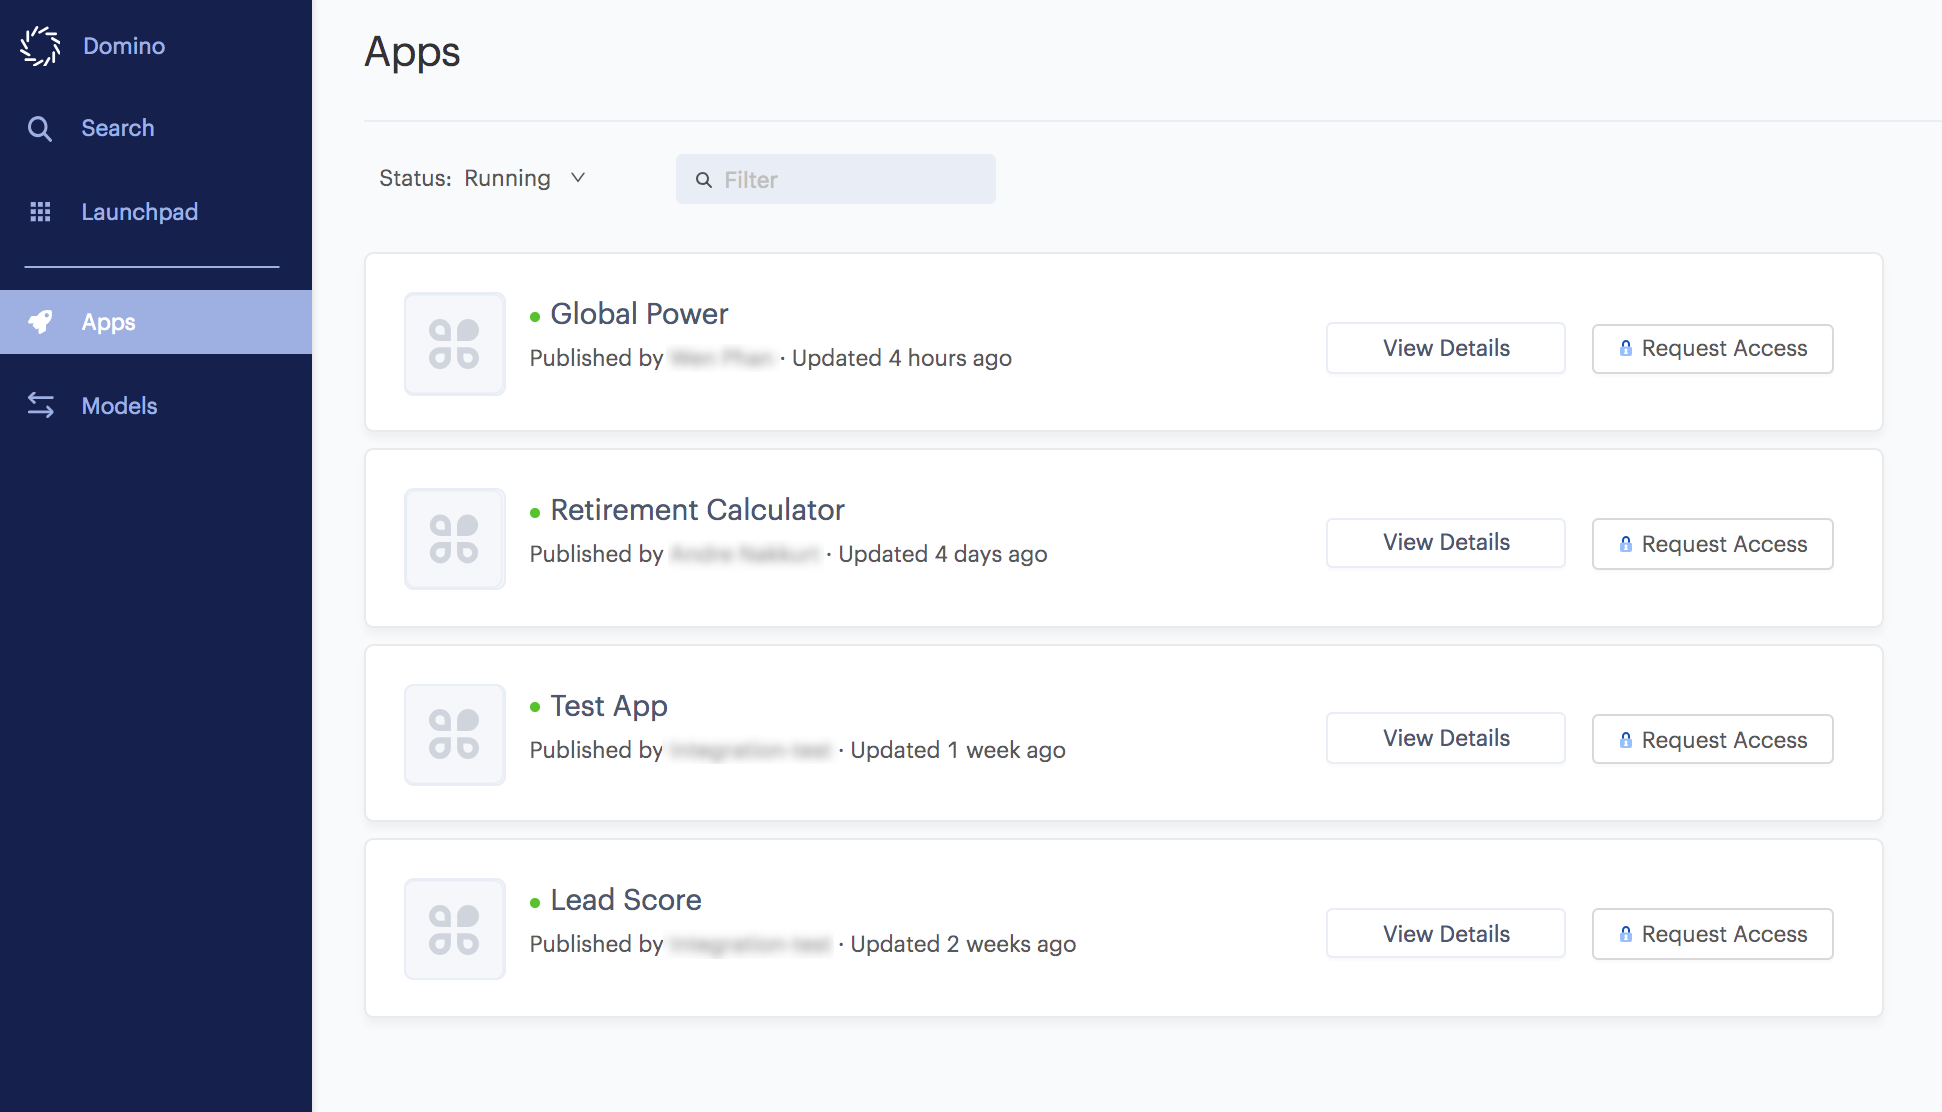Click Global Power app icon thumbnail
This screenshot has height=1112, width=1942.
[x=455, y=341]
